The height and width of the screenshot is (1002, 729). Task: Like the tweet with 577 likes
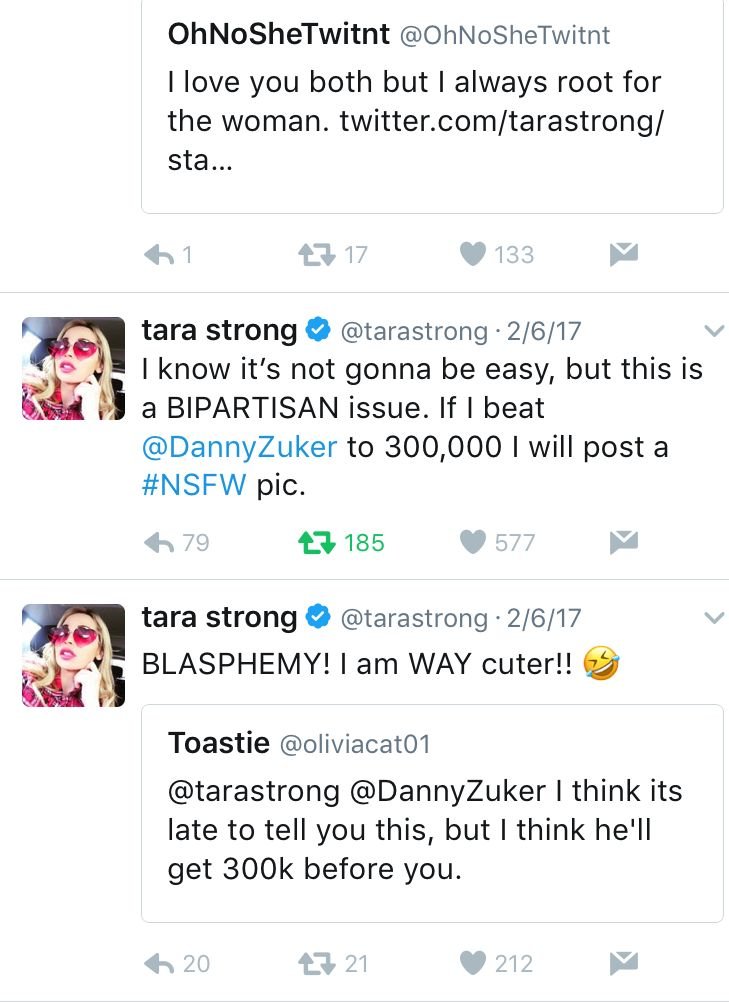coord(472,542)
